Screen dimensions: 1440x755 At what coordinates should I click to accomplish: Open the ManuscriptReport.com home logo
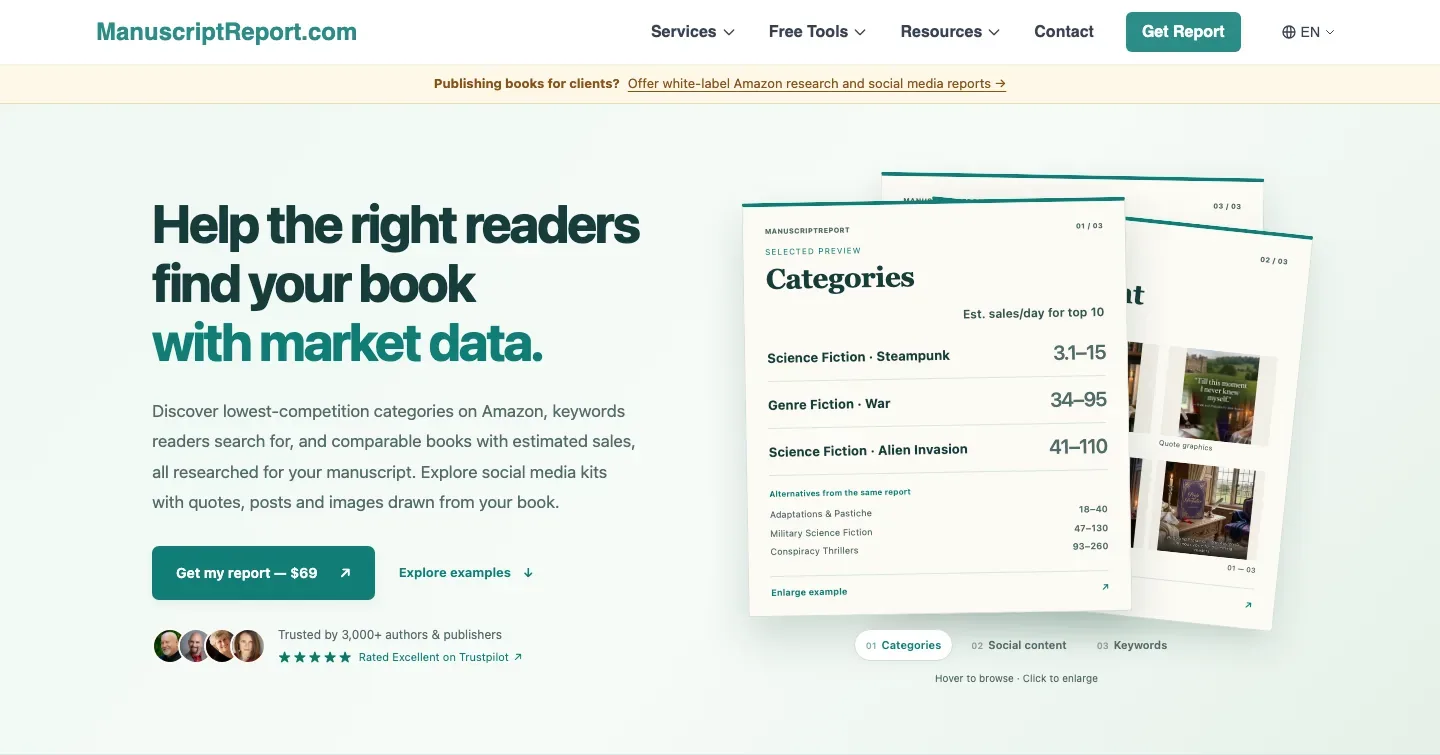click(226, 32)
